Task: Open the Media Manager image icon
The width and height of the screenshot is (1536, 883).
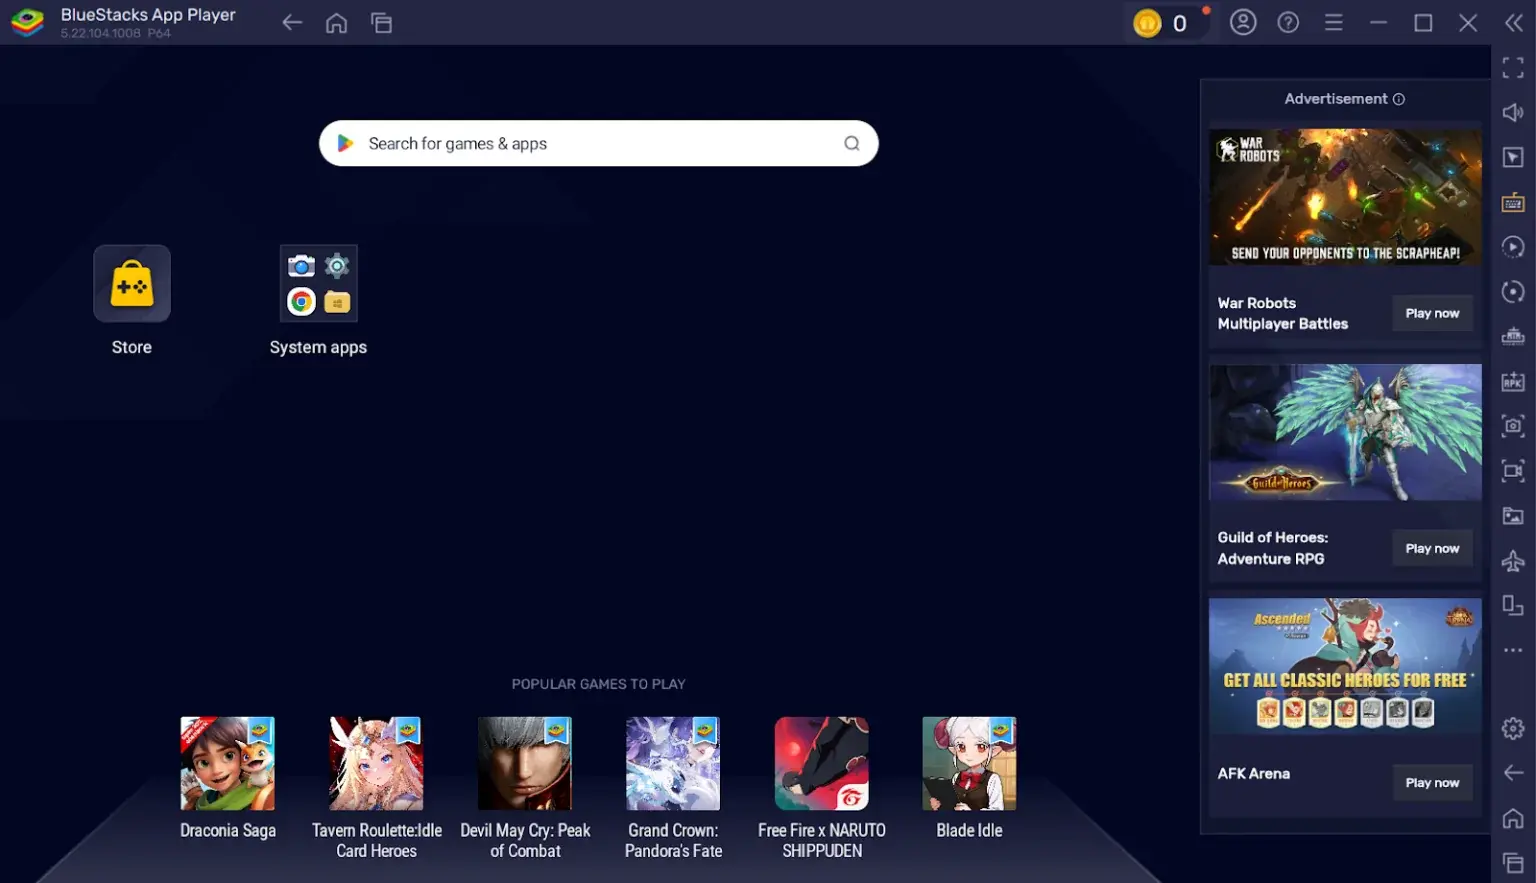Action: coord(1513,516)
